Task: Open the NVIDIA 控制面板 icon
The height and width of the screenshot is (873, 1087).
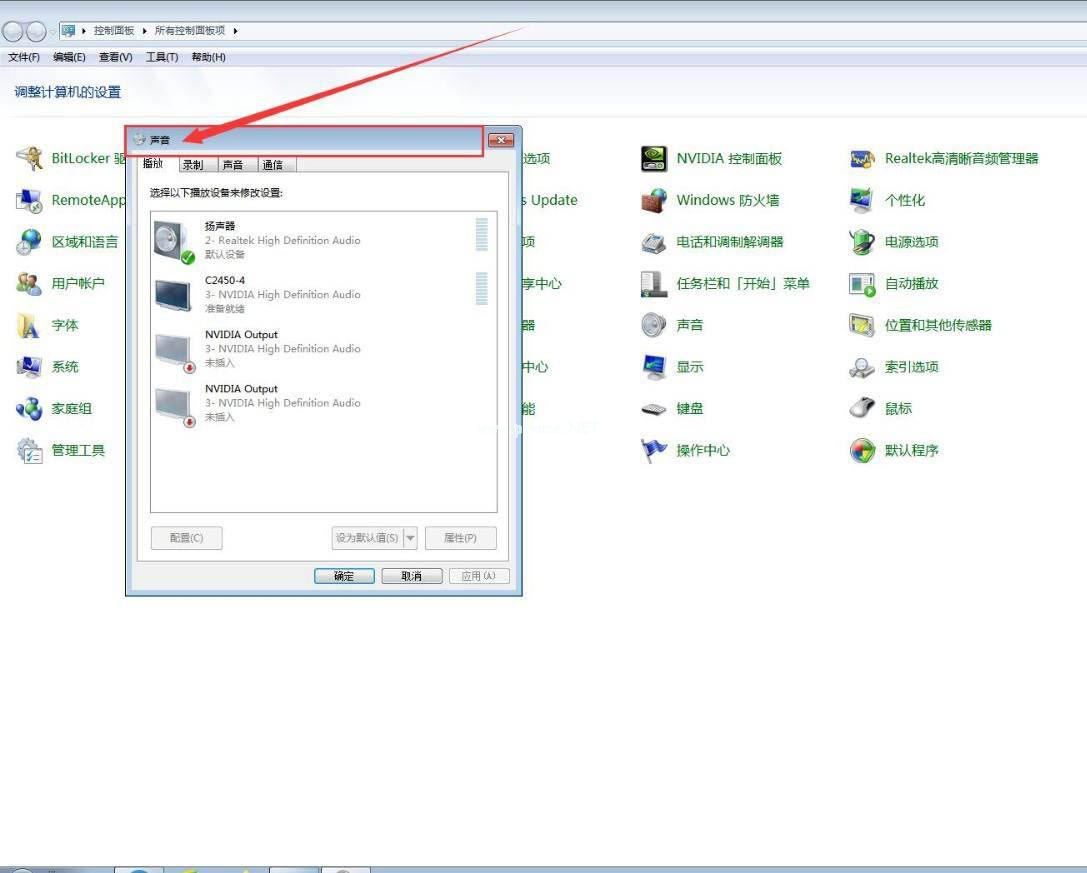Action: (654, 159)
